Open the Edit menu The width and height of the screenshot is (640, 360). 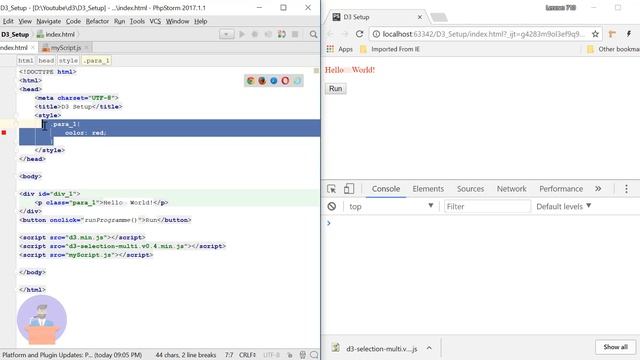pyautogui.click(x=8, y=21)
